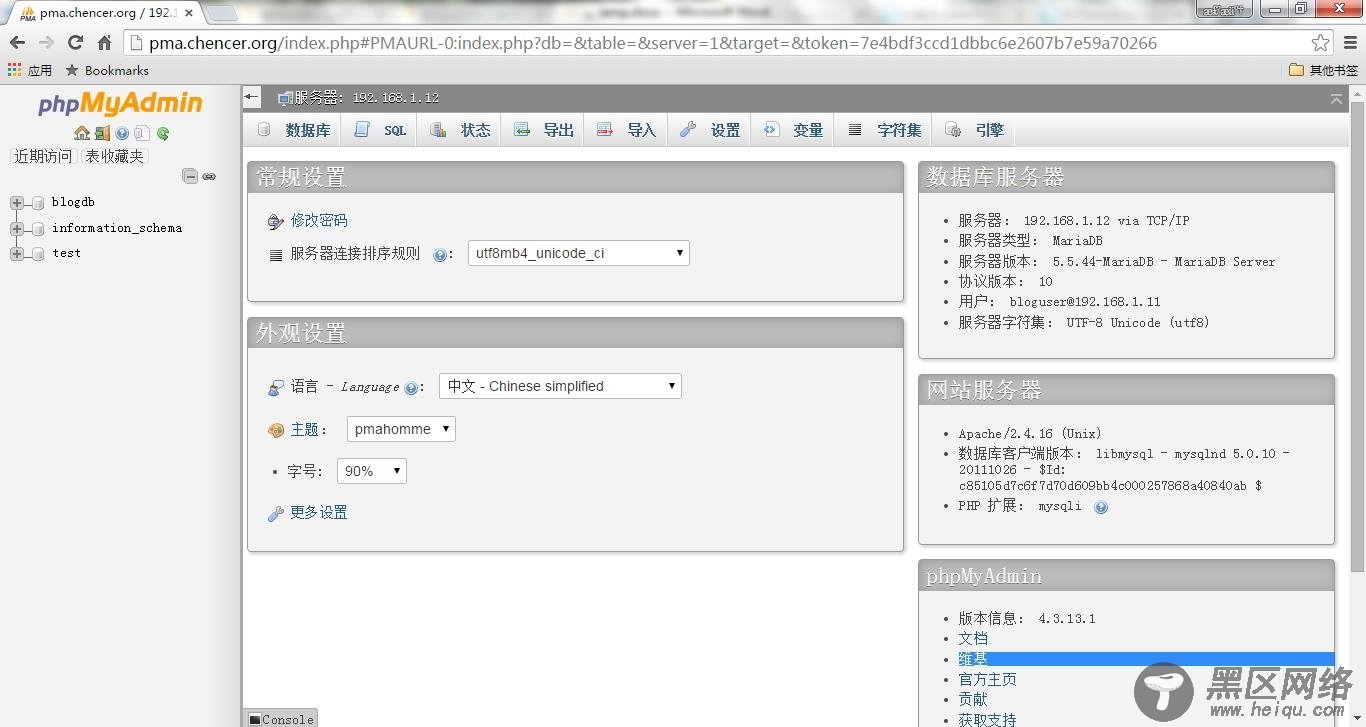Click the 更多设置 link
This screenshot has height=727, width=1366.
click(x=319, y=513)
